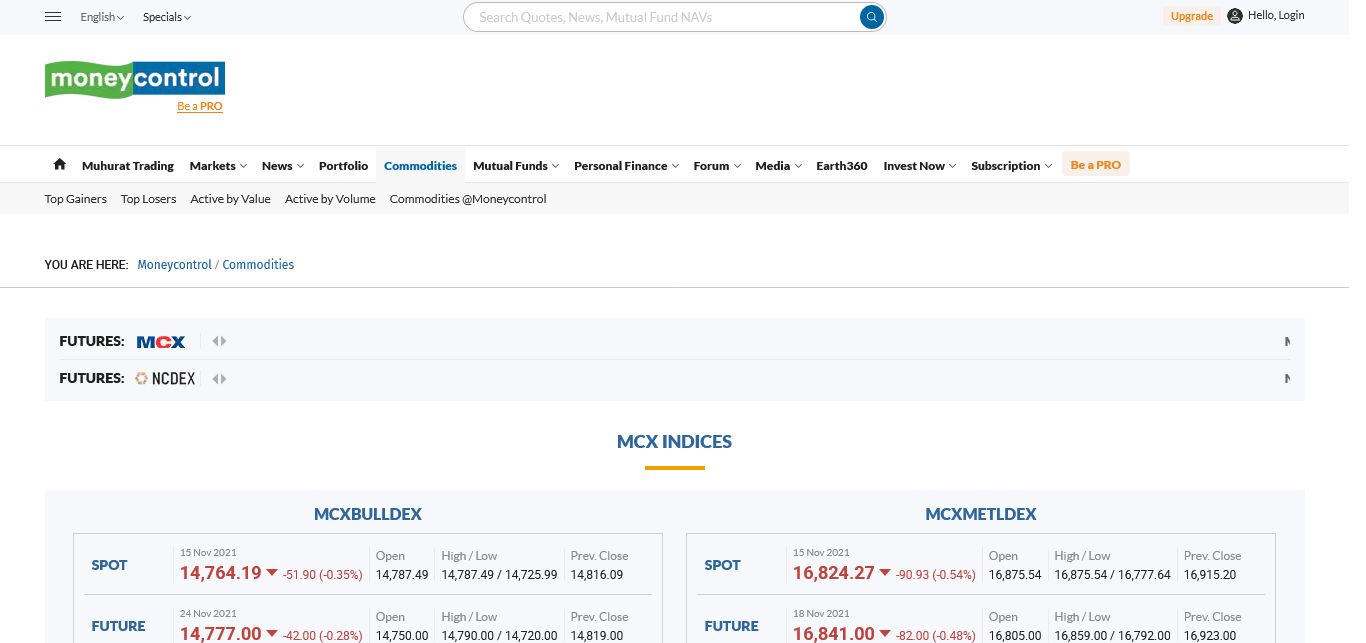Click the NCDEX futures logo
The width and height of the screenshot is (1366, 643).
point(166,379)
